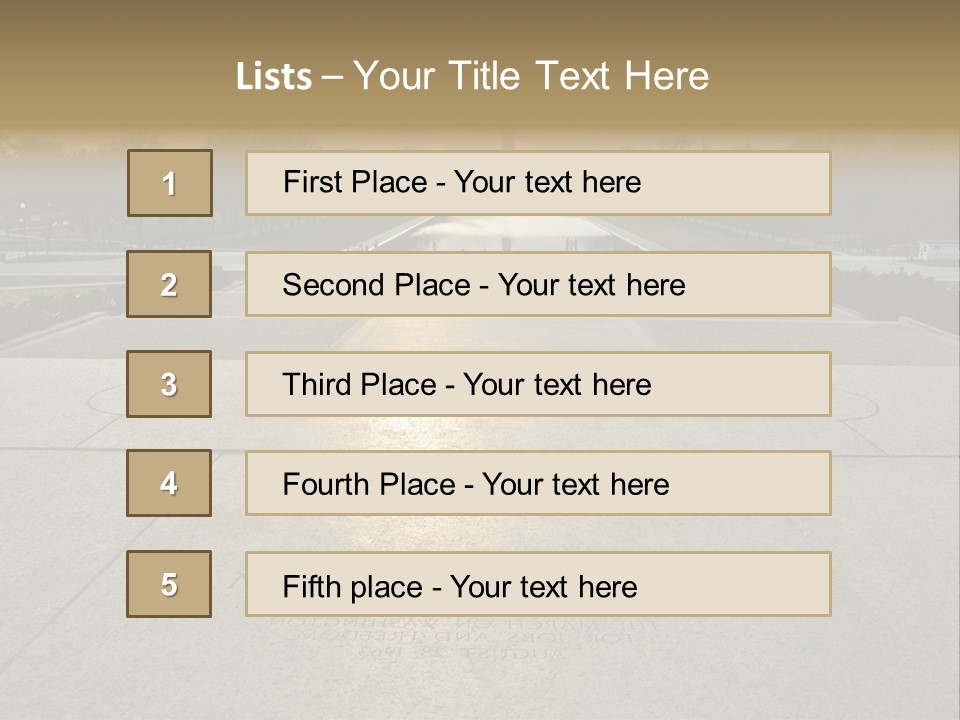The width and height of the screenshot is (960, 720).
Task: Select the First Place text bar
Action: (538, 183)
